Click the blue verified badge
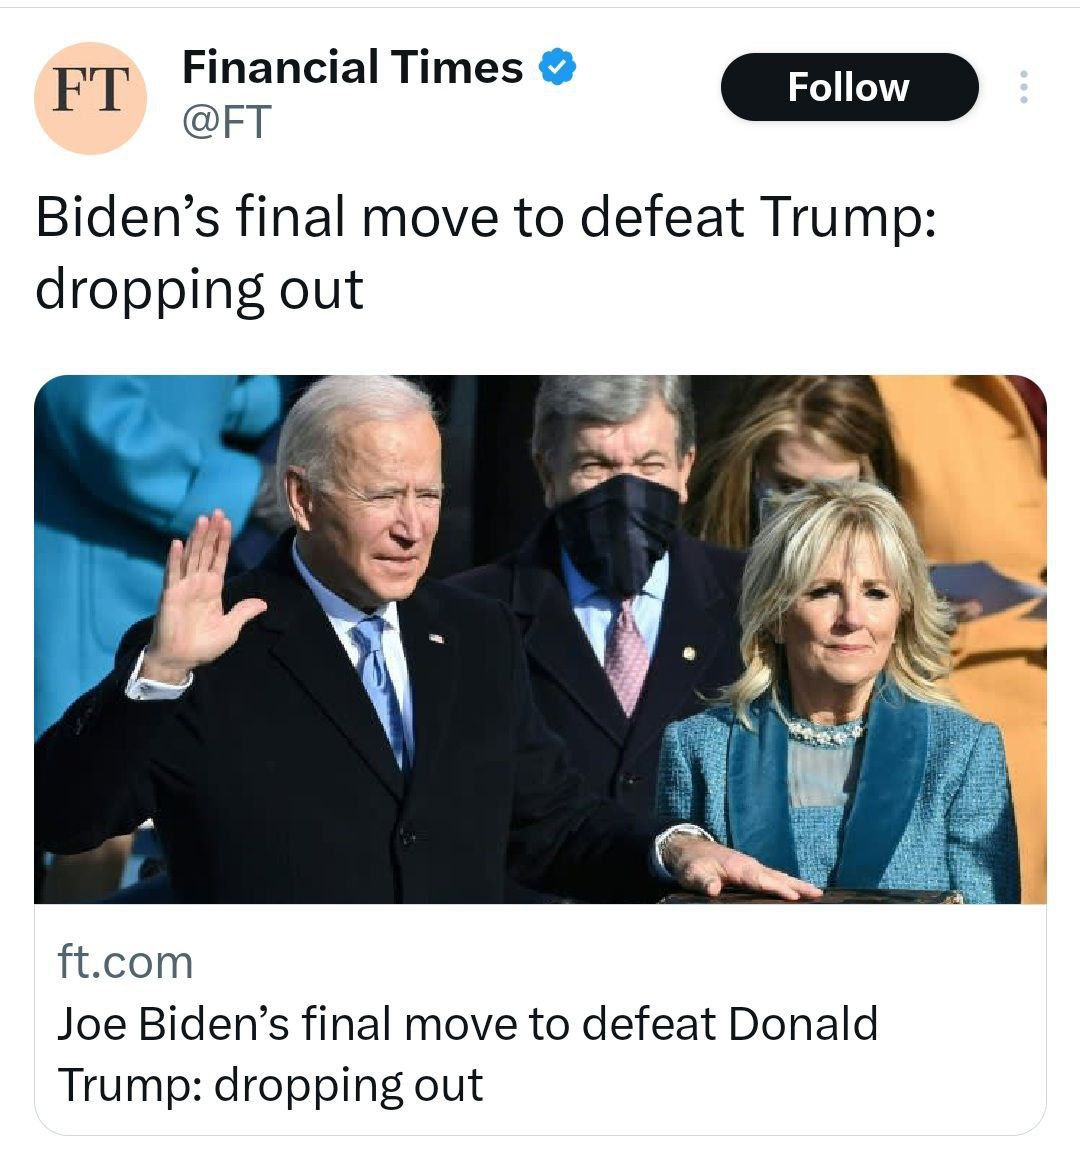 pos(557,68)
